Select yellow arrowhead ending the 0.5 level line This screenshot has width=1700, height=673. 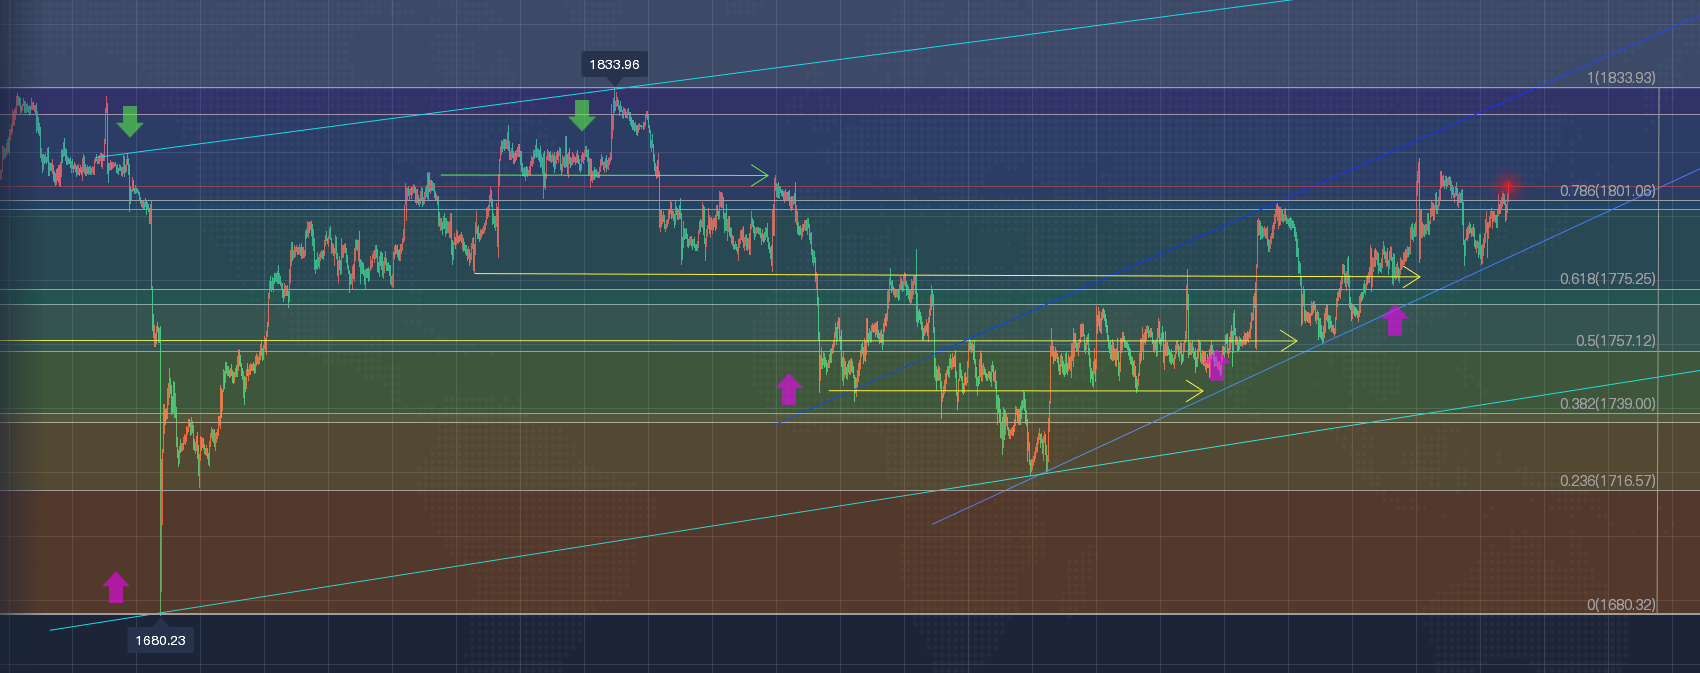[1289, 341]
